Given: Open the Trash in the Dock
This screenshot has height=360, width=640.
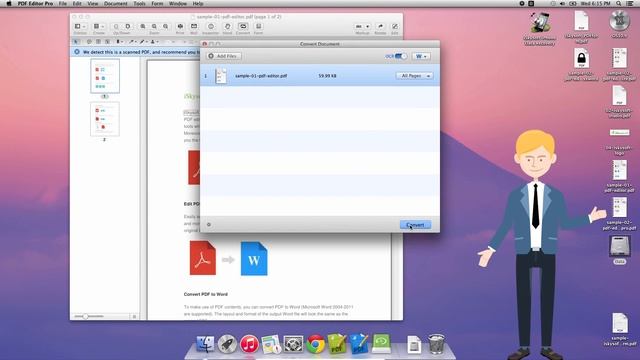Looking at the screenshot, I should tap(436, 344).
